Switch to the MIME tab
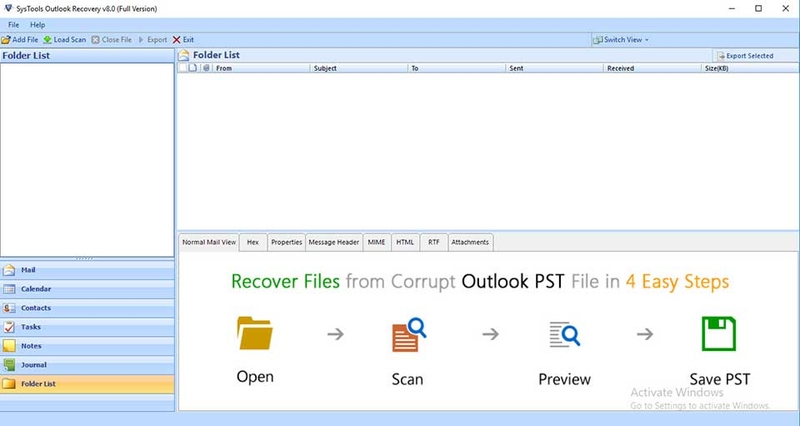800x426 pixels. tap(377, 242)
